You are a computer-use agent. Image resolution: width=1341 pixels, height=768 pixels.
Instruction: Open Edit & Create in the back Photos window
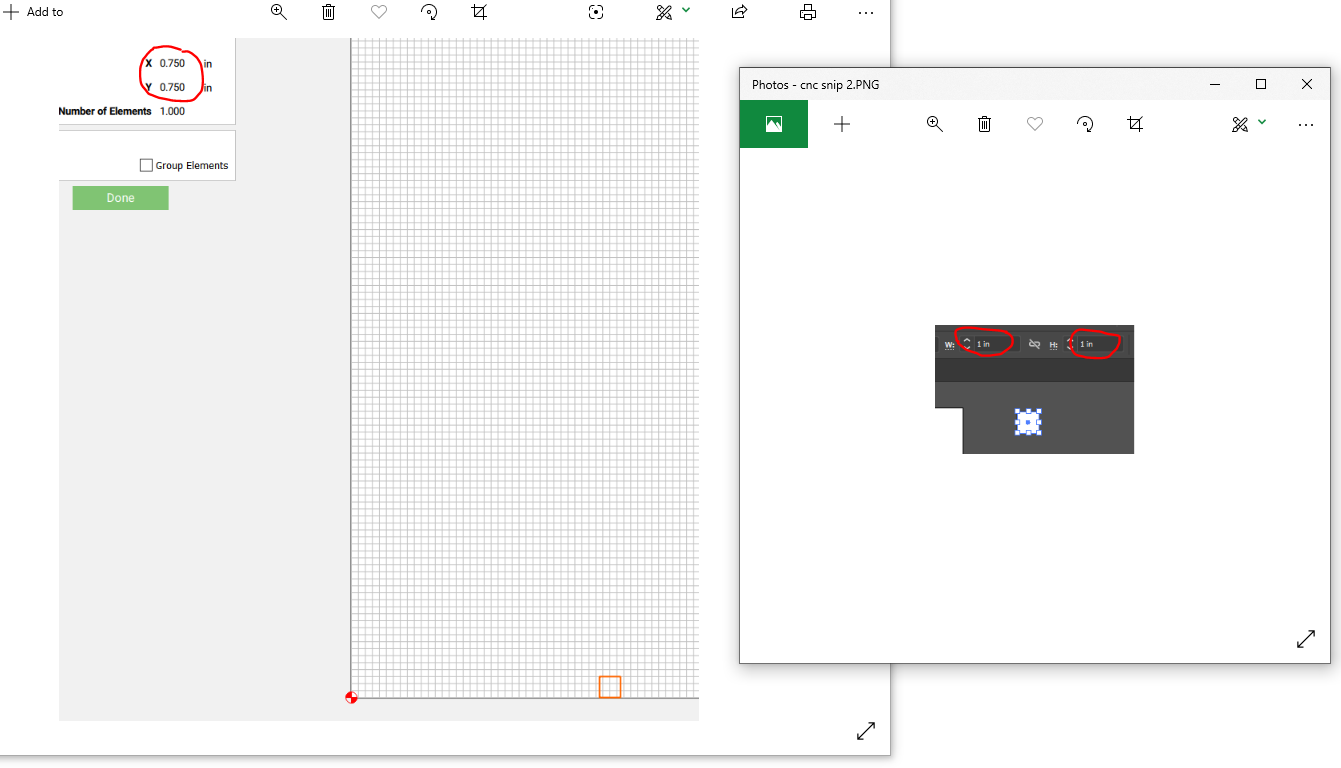point(664,12)
